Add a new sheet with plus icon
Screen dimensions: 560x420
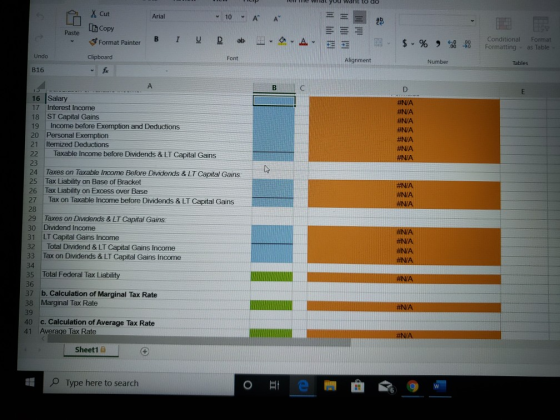coord(144,351)
